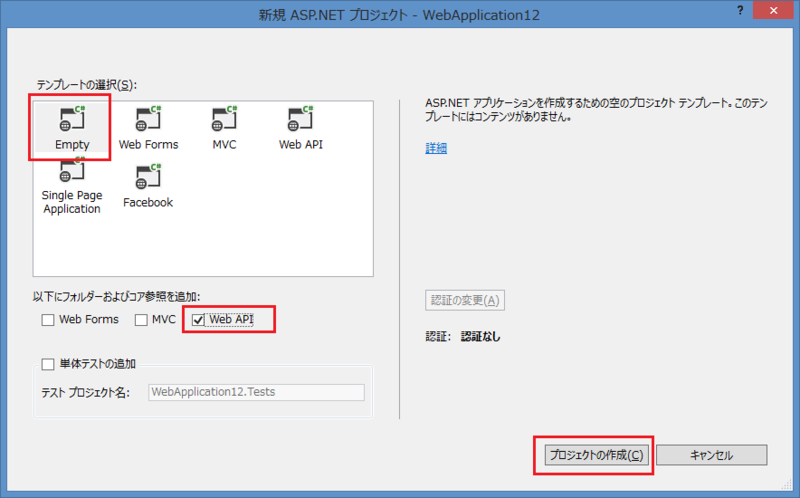Check the MVC core reference checkbox
Viewport: 800px width, 498px height.
141,320
